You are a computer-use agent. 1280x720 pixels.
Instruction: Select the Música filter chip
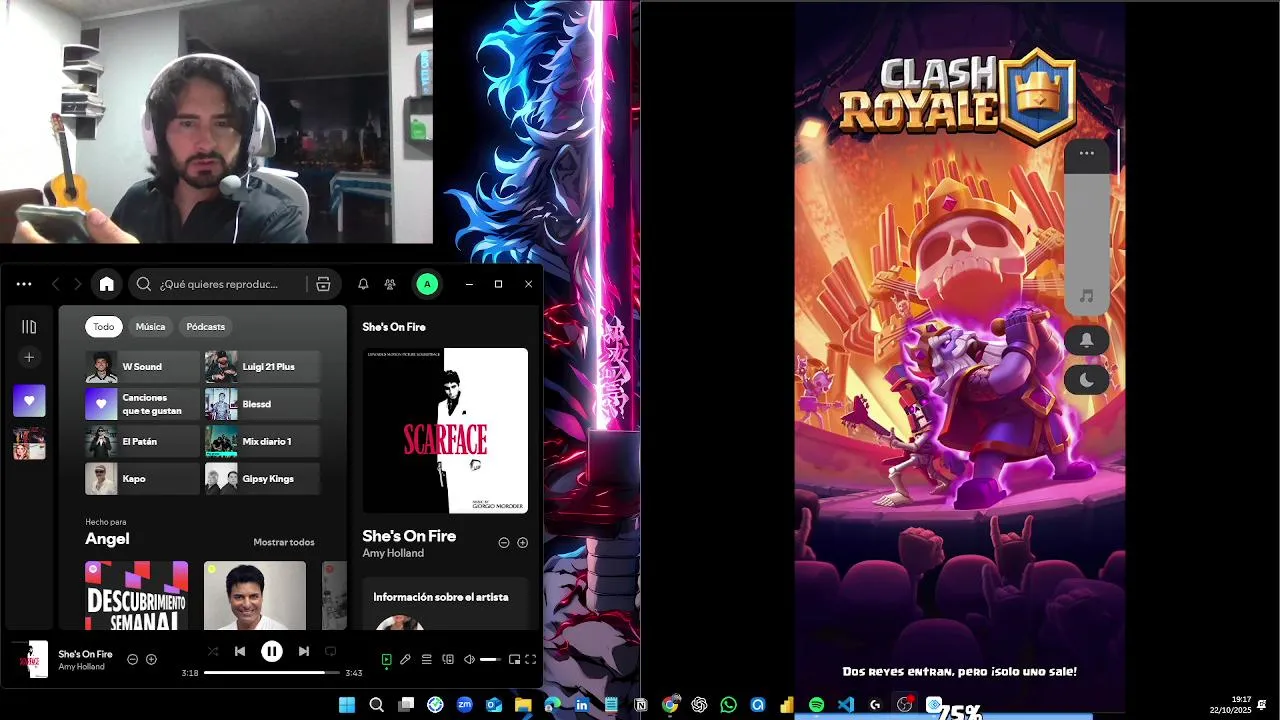click(150, 327)
